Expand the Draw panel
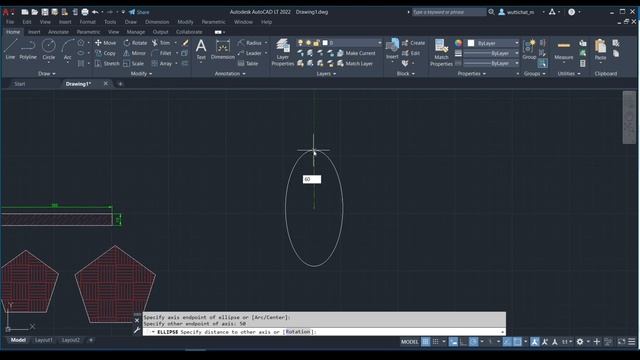 47,74
